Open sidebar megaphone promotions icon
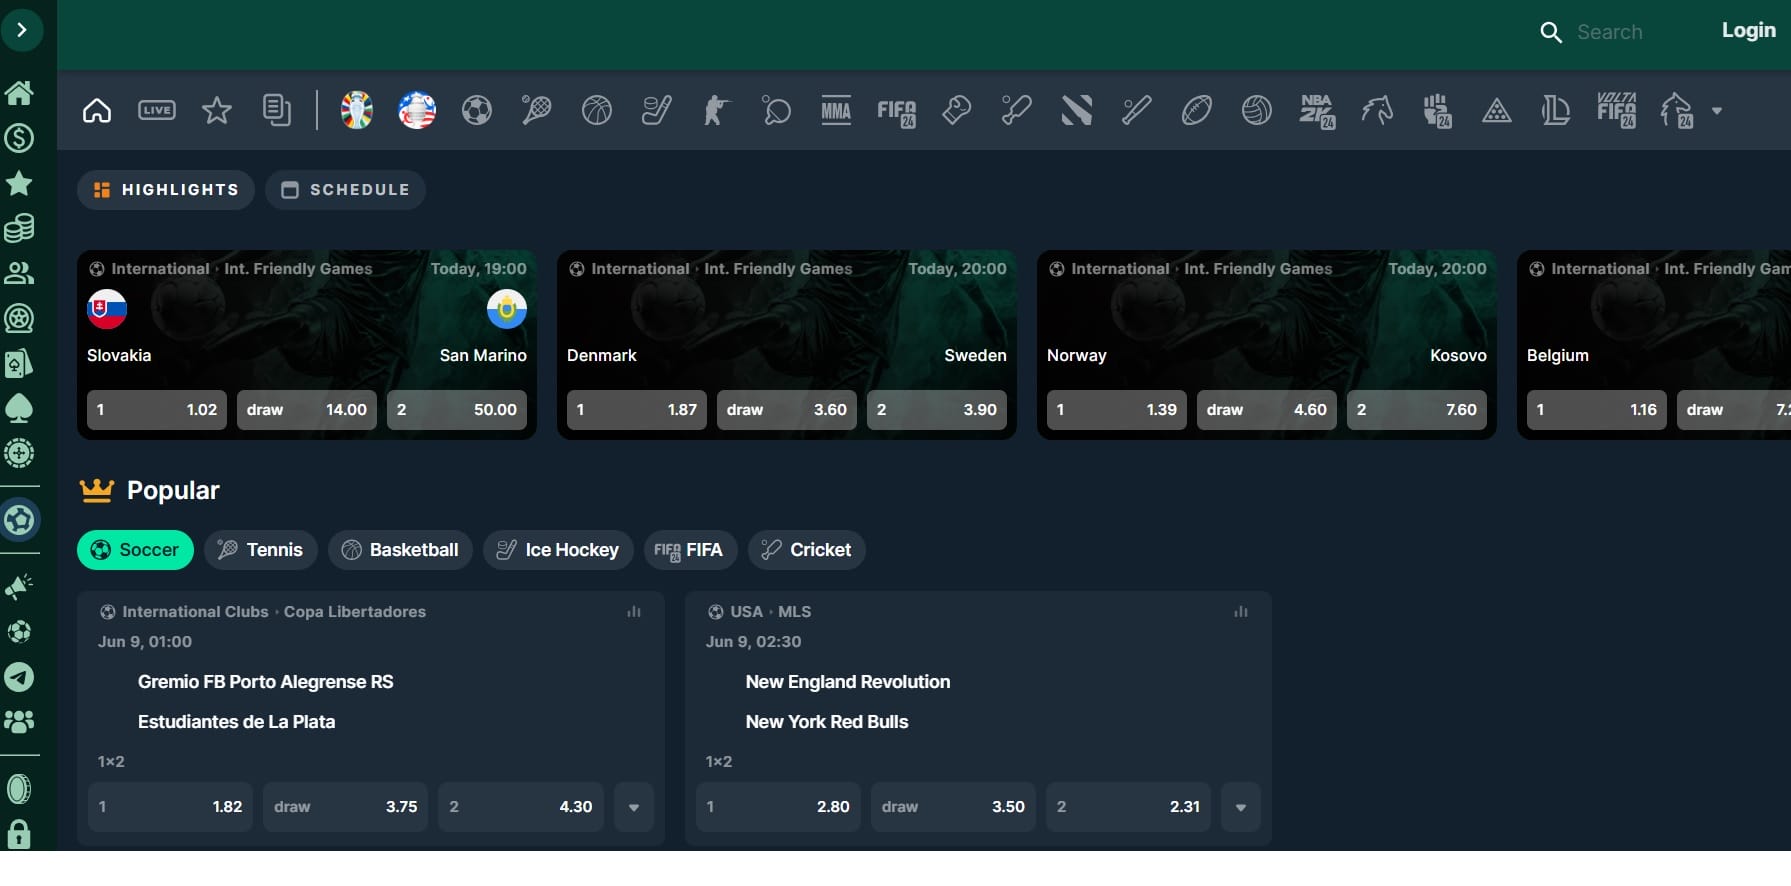This screenshot has width=1791, height=886. 19,586
